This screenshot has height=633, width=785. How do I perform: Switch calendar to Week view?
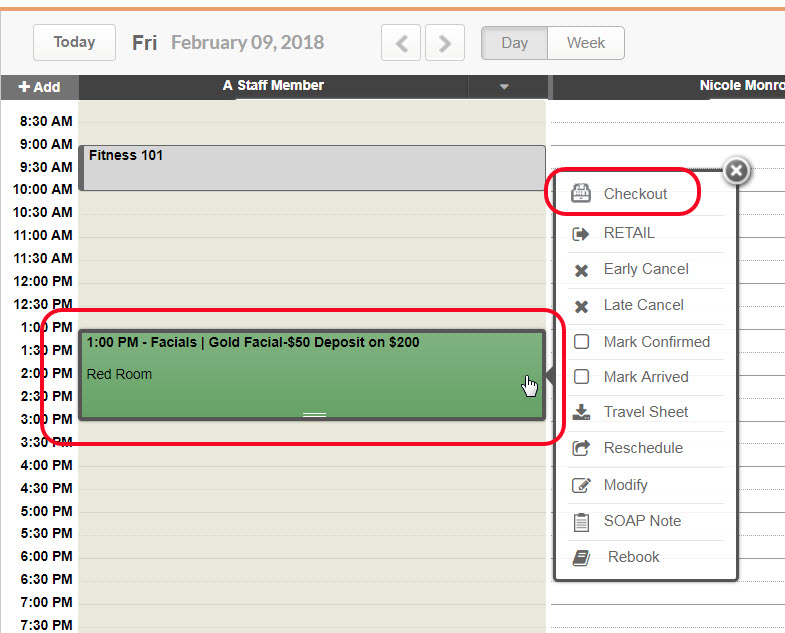585,43
